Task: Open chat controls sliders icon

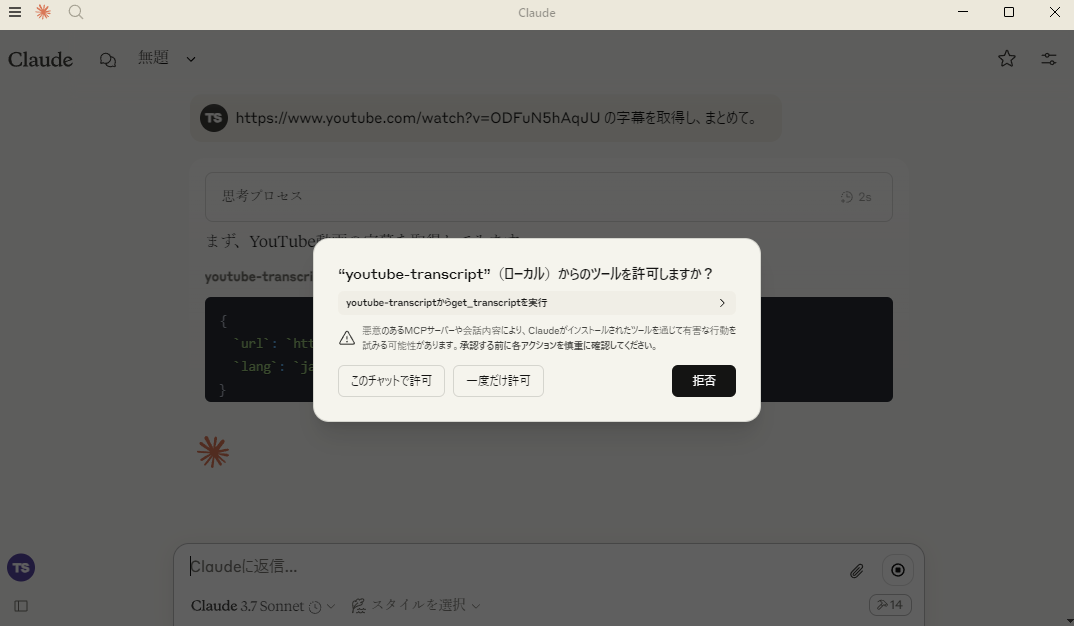Action: point(1049,59)
